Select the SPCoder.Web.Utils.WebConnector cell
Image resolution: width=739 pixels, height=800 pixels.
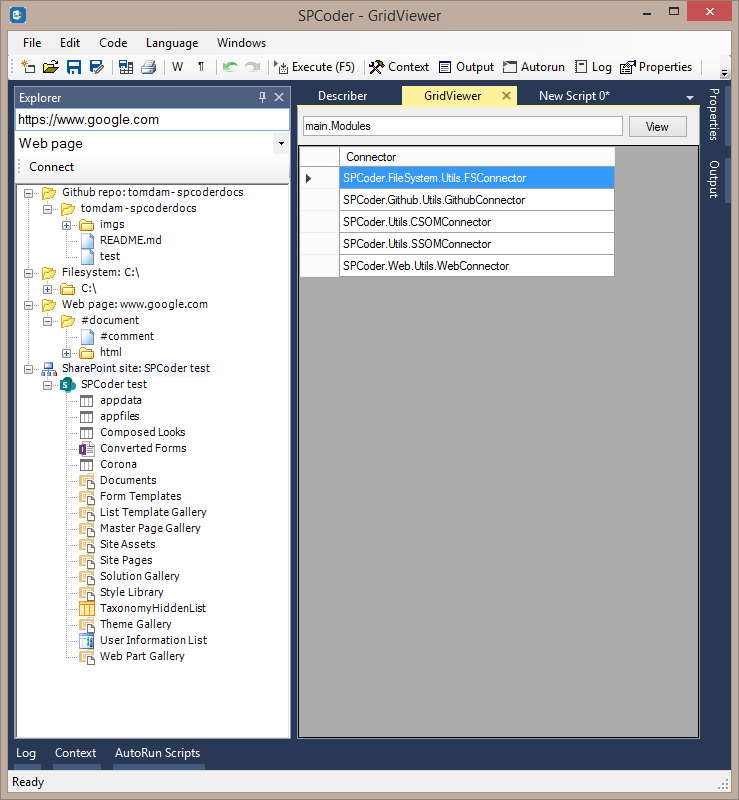coord(477,266)
